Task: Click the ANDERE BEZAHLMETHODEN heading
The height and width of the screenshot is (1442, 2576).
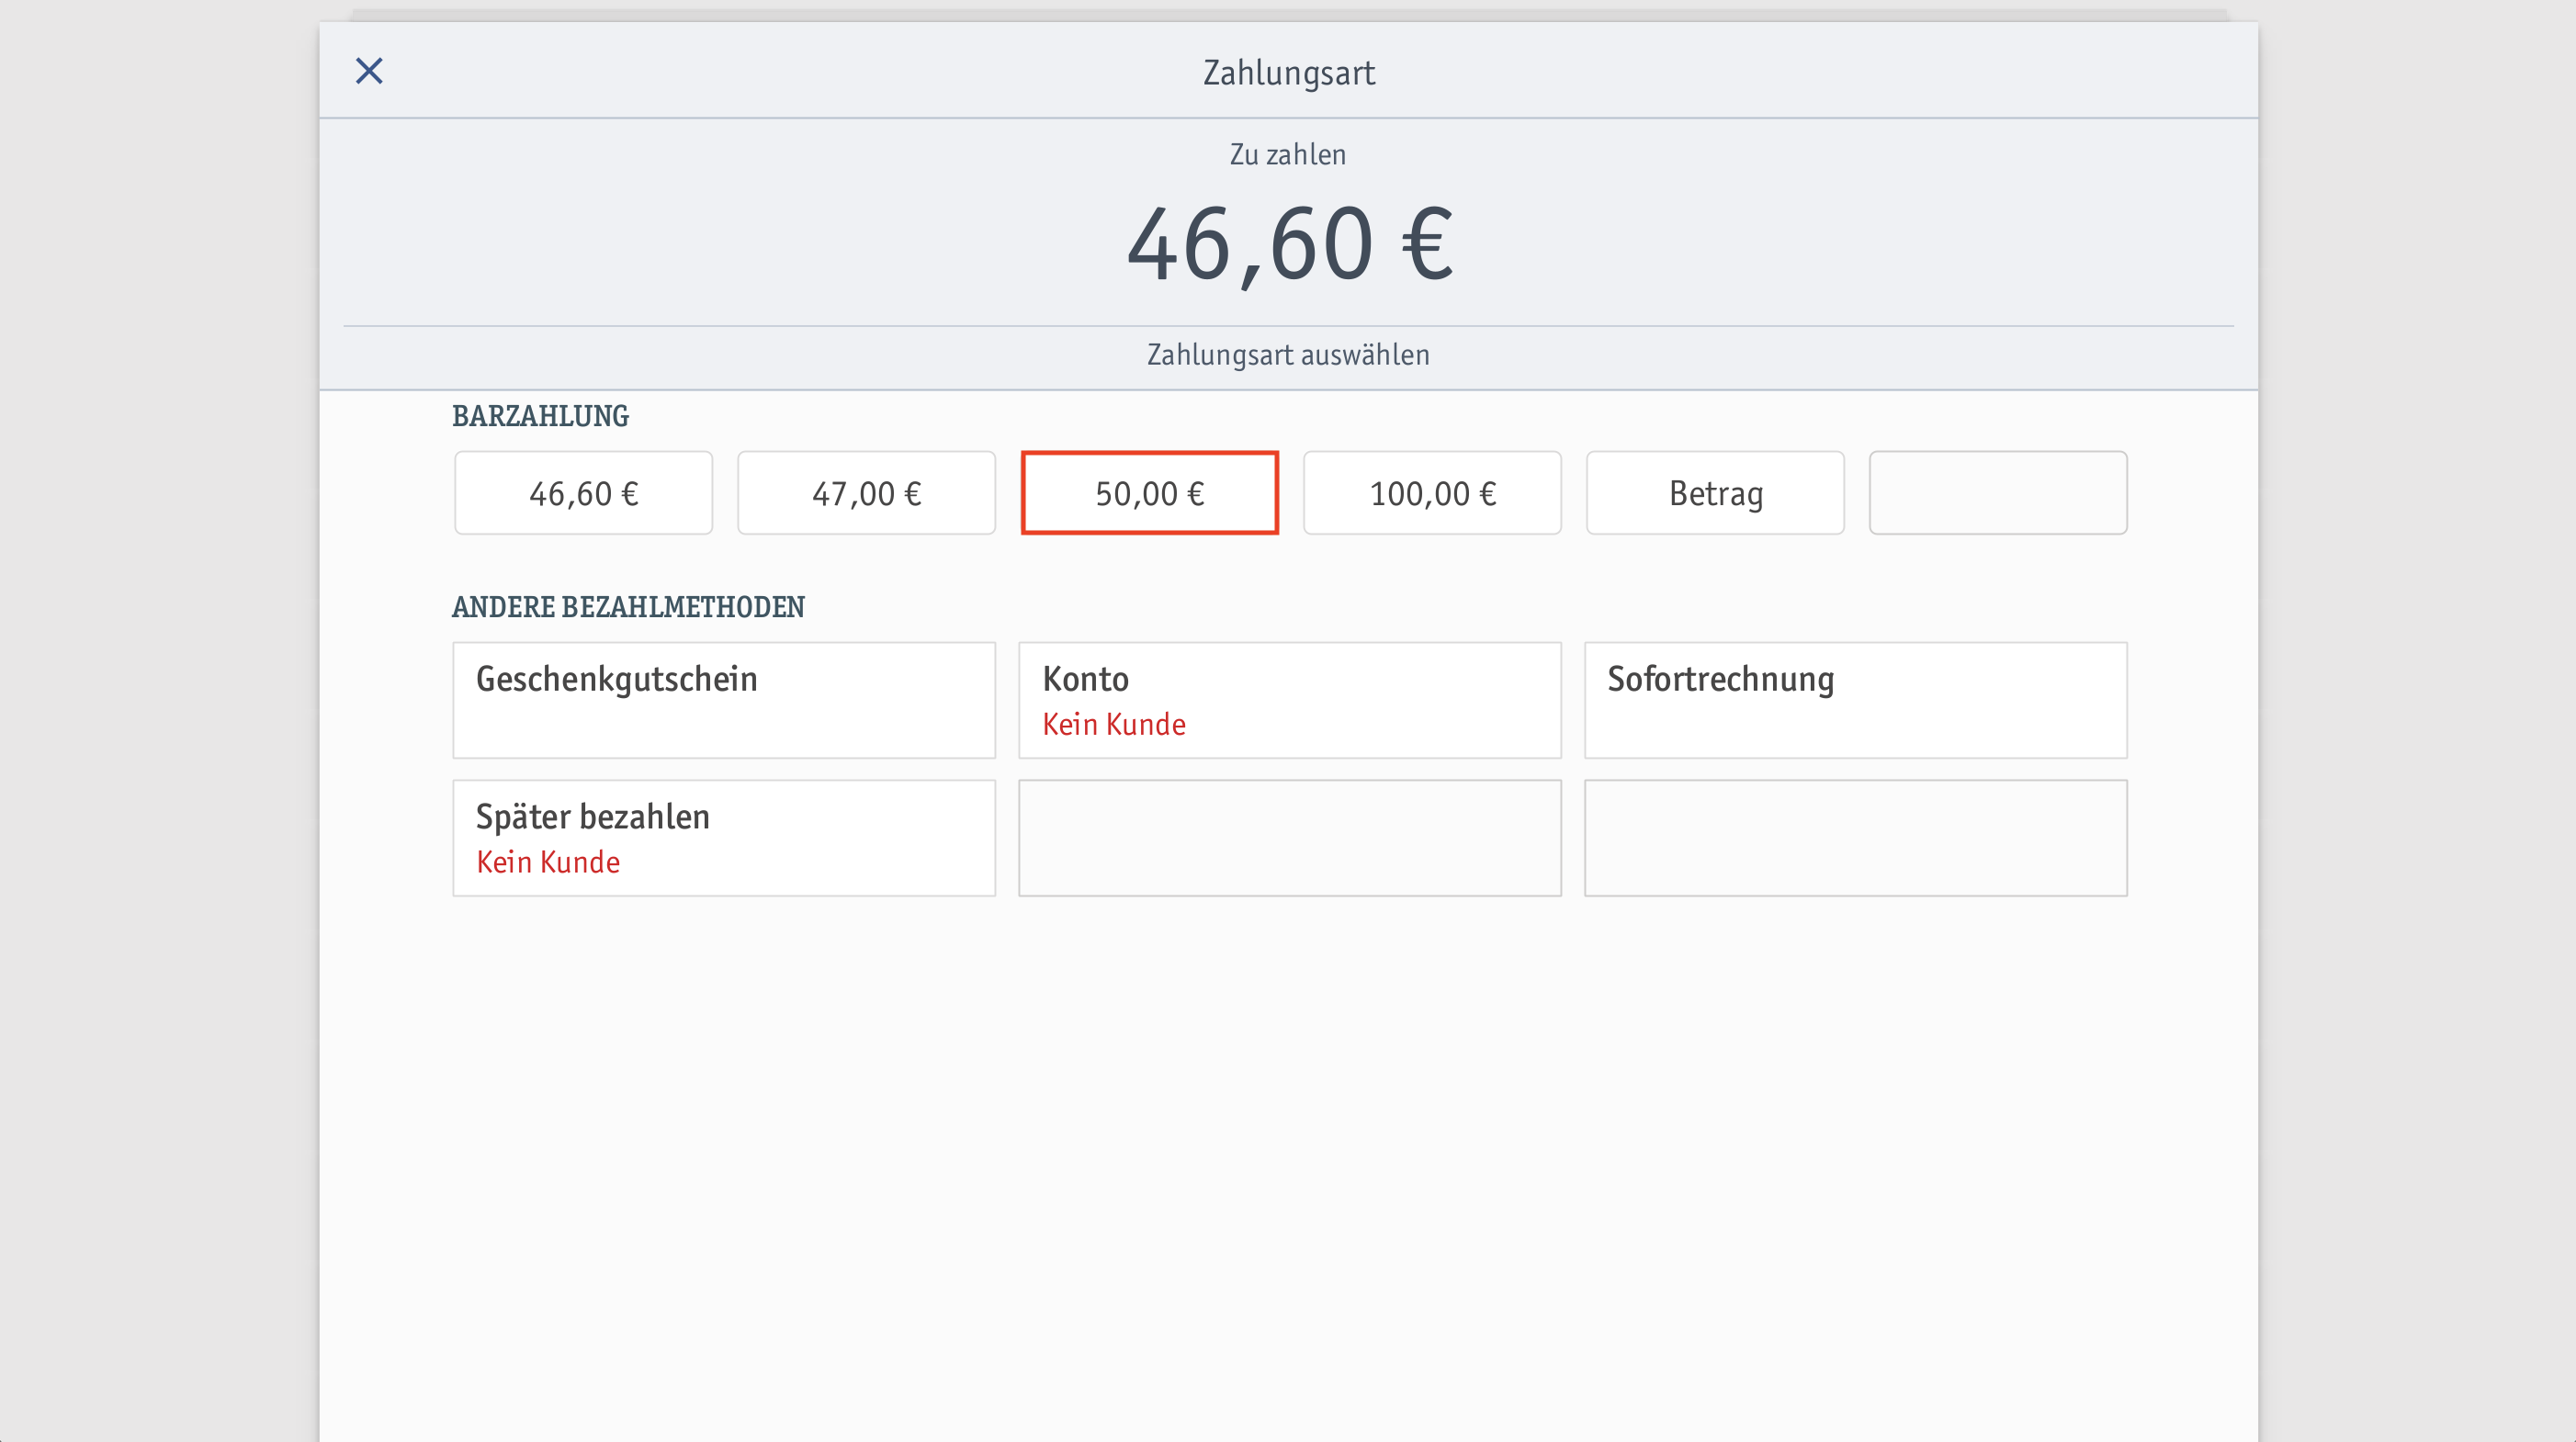Action: pyautogui.click(x=628, y=607)
